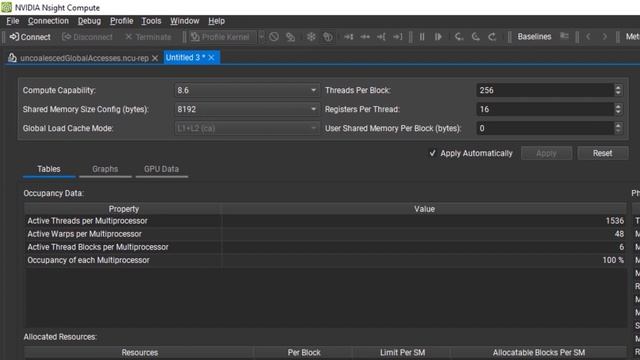
Task: Click the Baselines toolbar button
Action: tap(534, 37)
